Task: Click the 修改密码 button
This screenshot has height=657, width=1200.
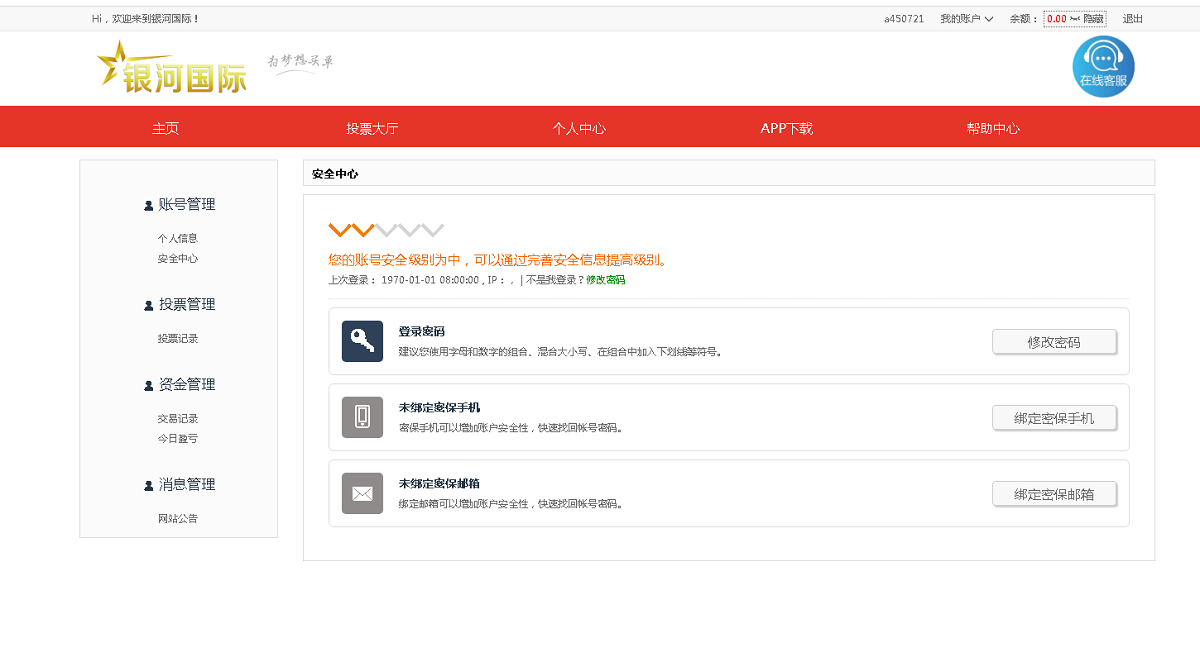Action: point(1054,341)
